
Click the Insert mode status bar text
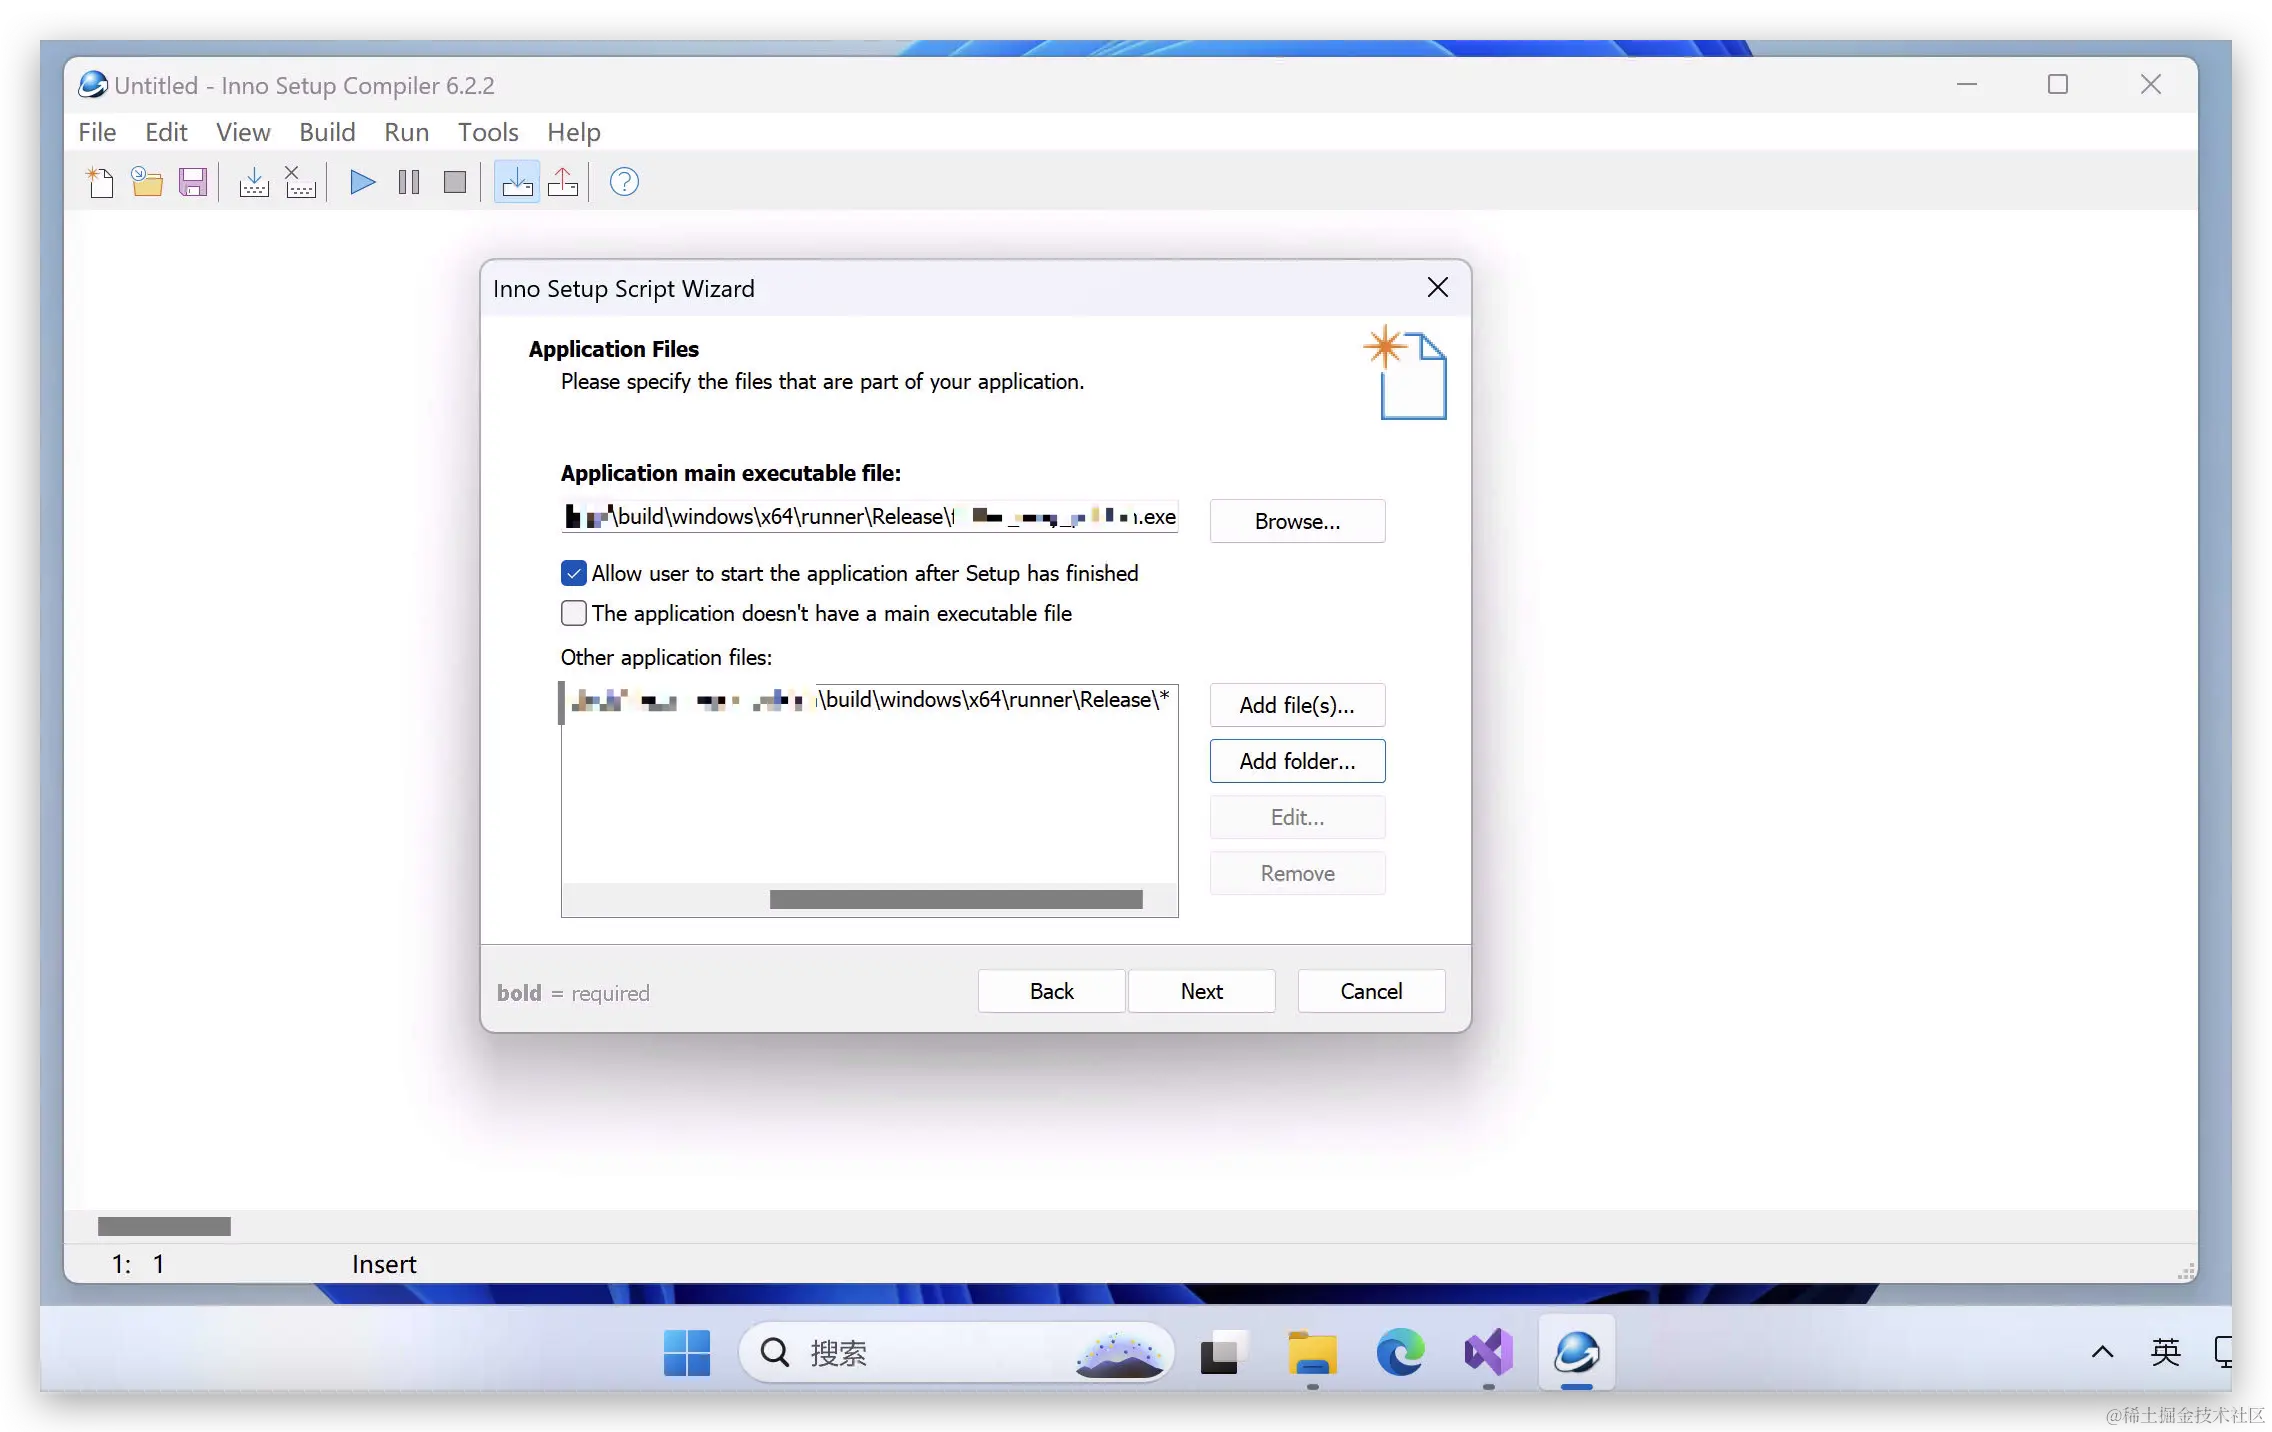point(384,1264)
